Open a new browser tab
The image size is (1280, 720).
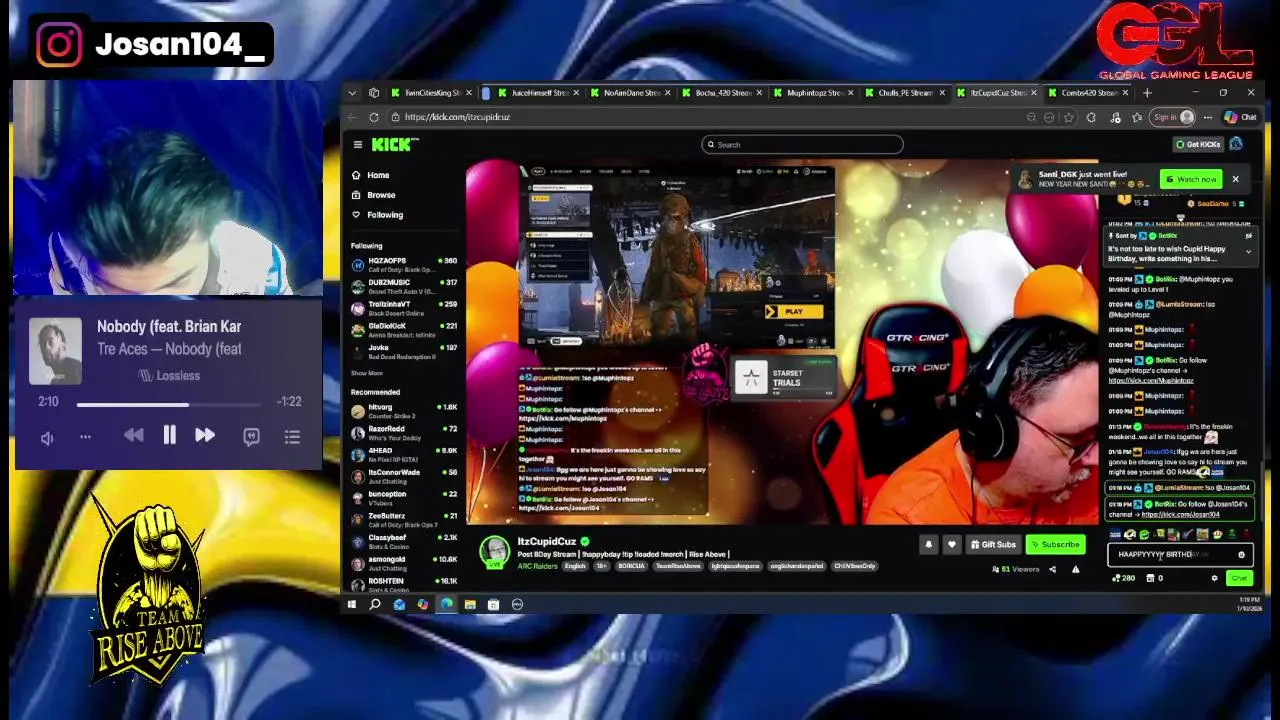[1147, 93]
